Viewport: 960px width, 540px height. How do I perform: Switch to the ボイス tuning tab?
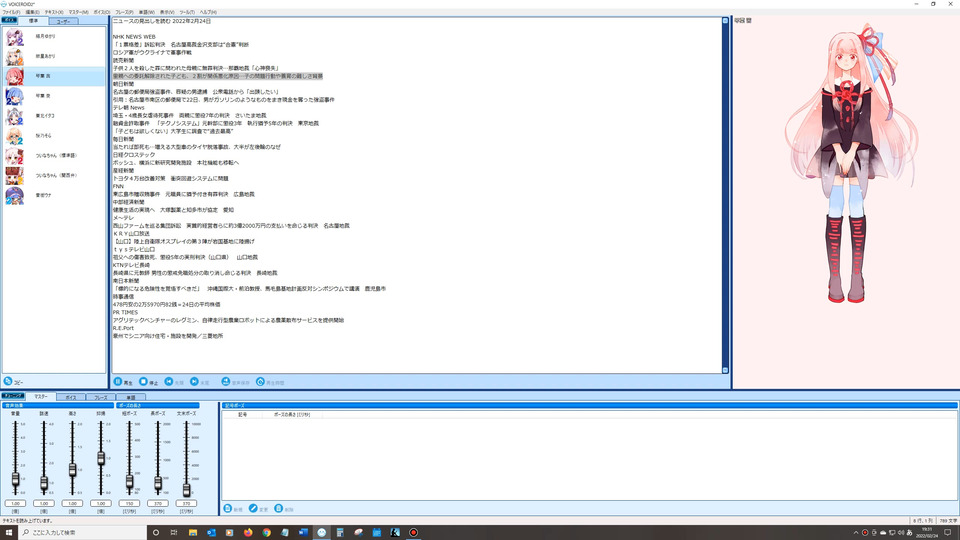point(71,397)
